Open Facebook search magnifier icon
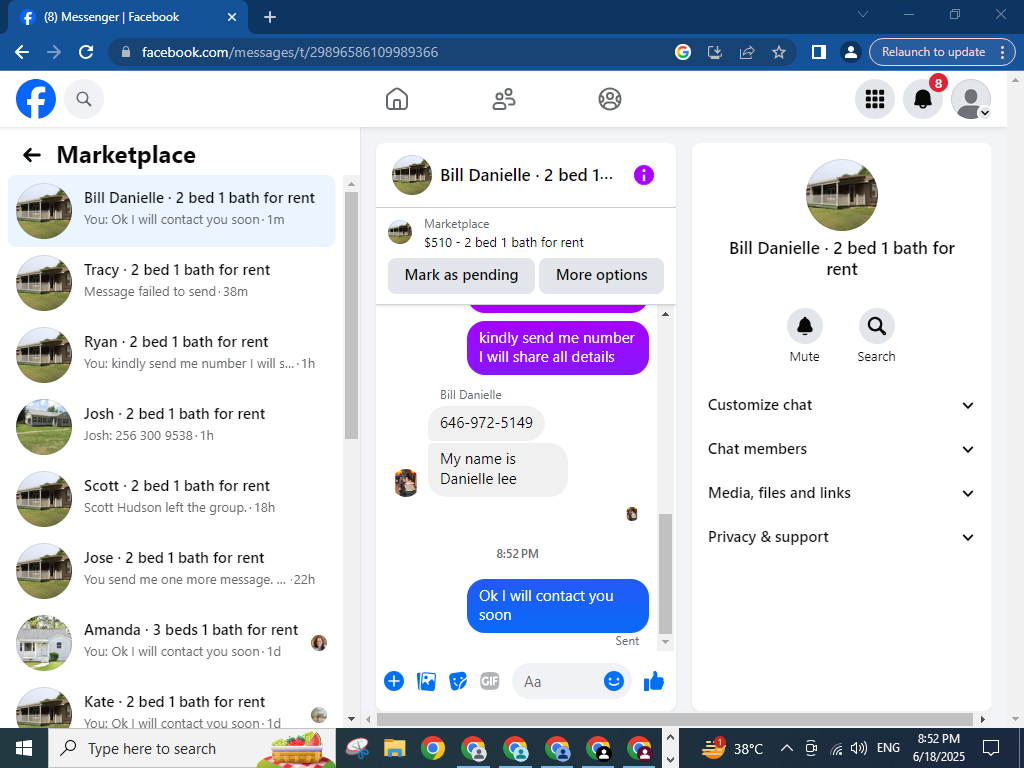The height and width of the screenshot is (768, 1024). (x=84, y=99)
